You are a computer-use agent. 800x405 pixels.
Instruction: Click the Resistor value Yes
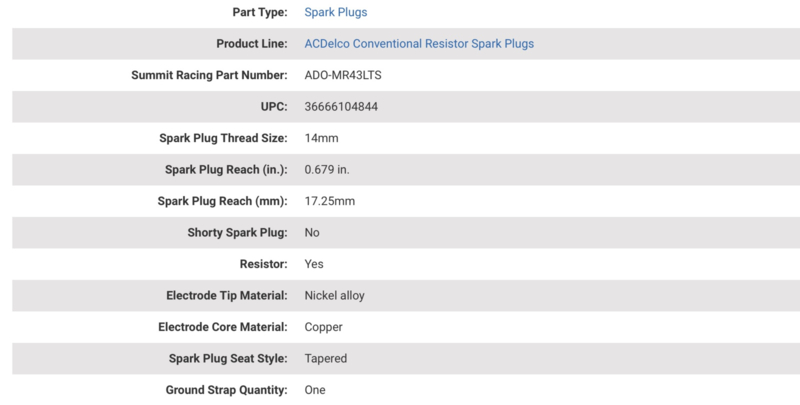(314, 264)
